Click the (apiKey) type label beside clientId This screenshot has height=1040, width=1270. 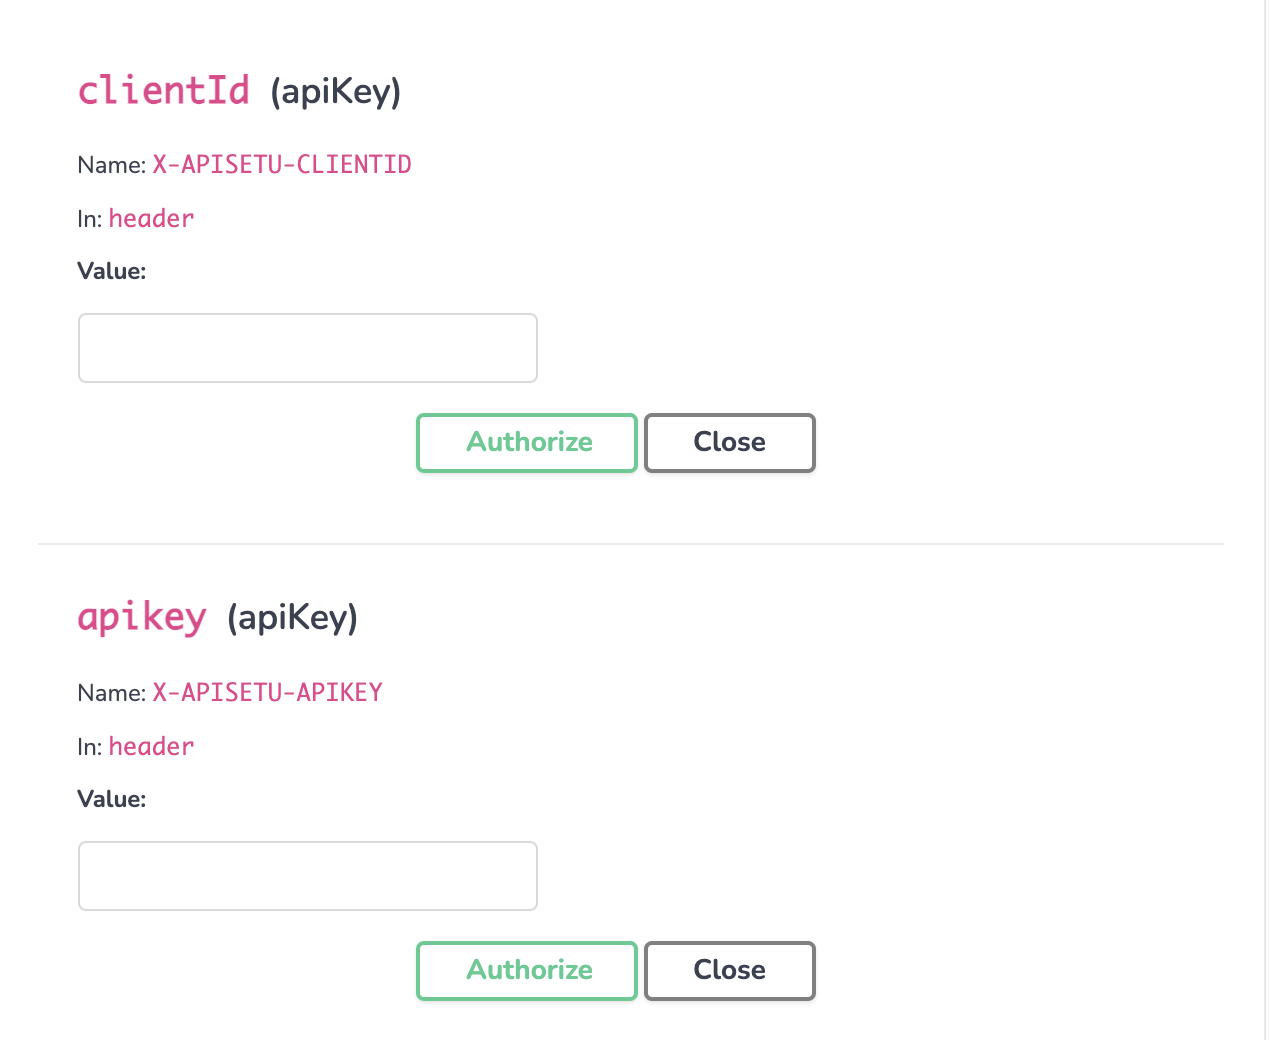[336, 92]
